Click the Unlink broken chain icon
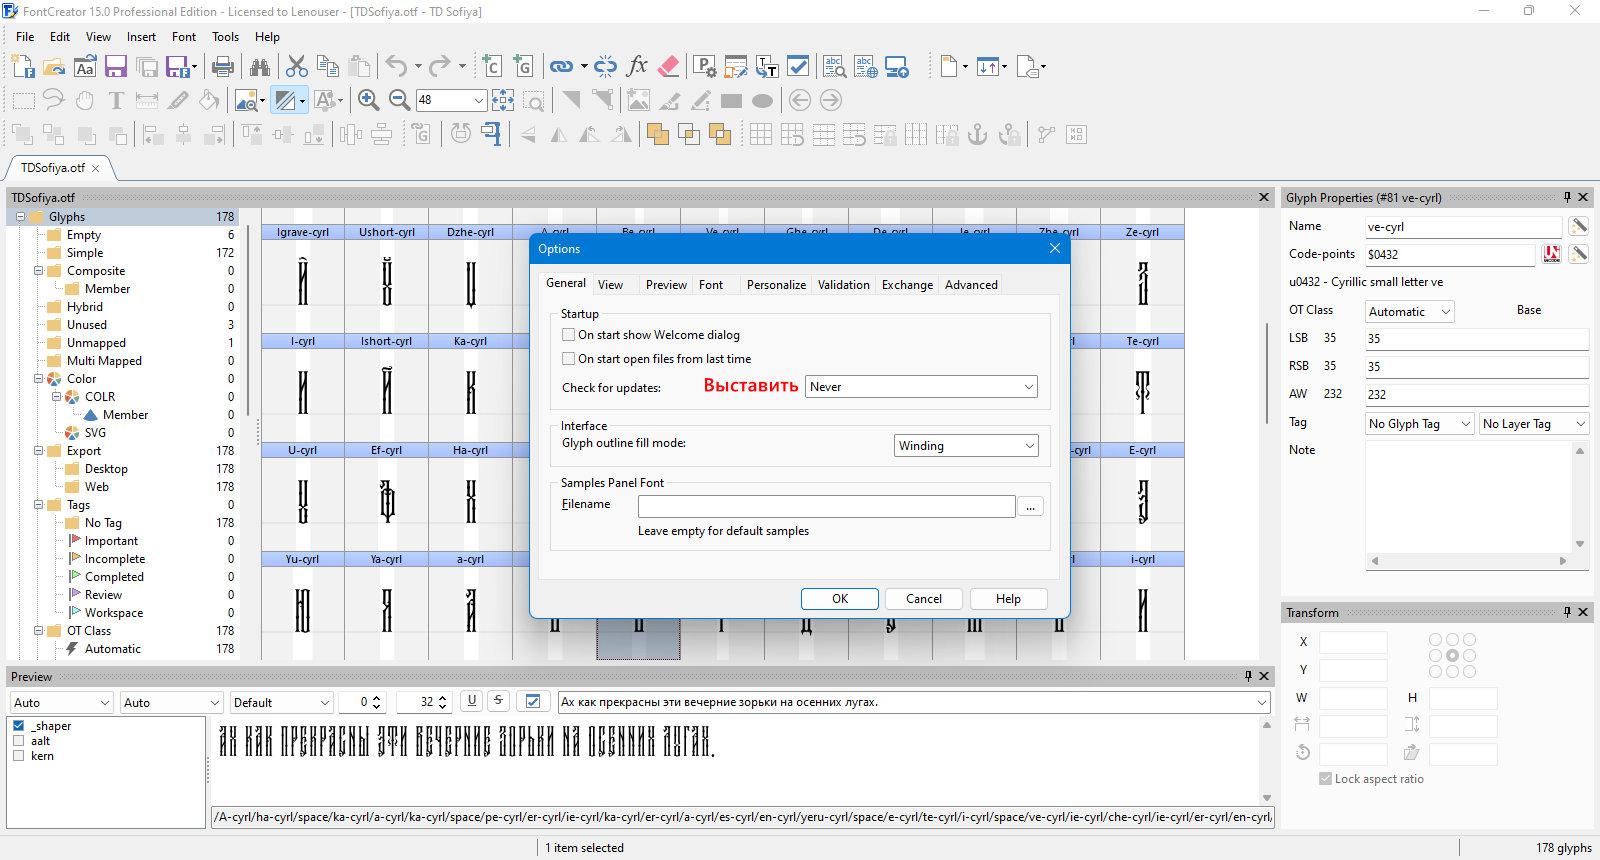 pos(605,67)
